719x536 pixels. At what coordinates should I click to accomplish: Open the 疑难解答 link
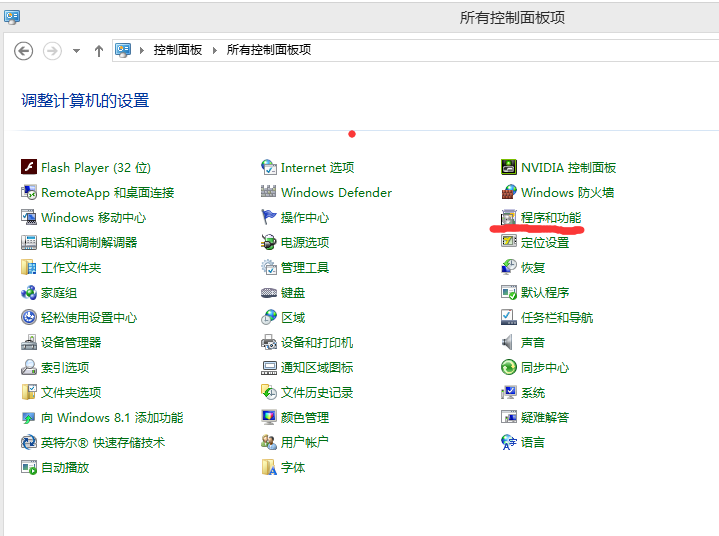coord(545,417)
